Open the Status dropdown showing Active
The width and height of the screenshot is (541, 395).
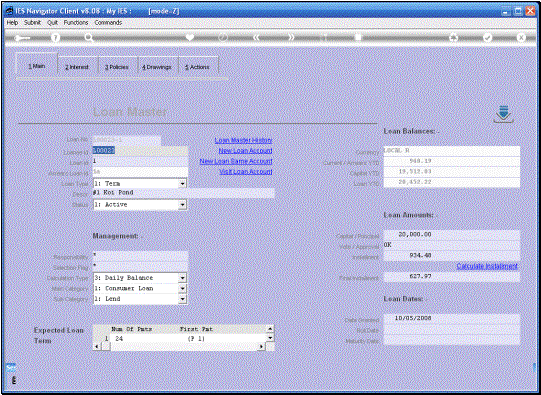pos(183,205)
